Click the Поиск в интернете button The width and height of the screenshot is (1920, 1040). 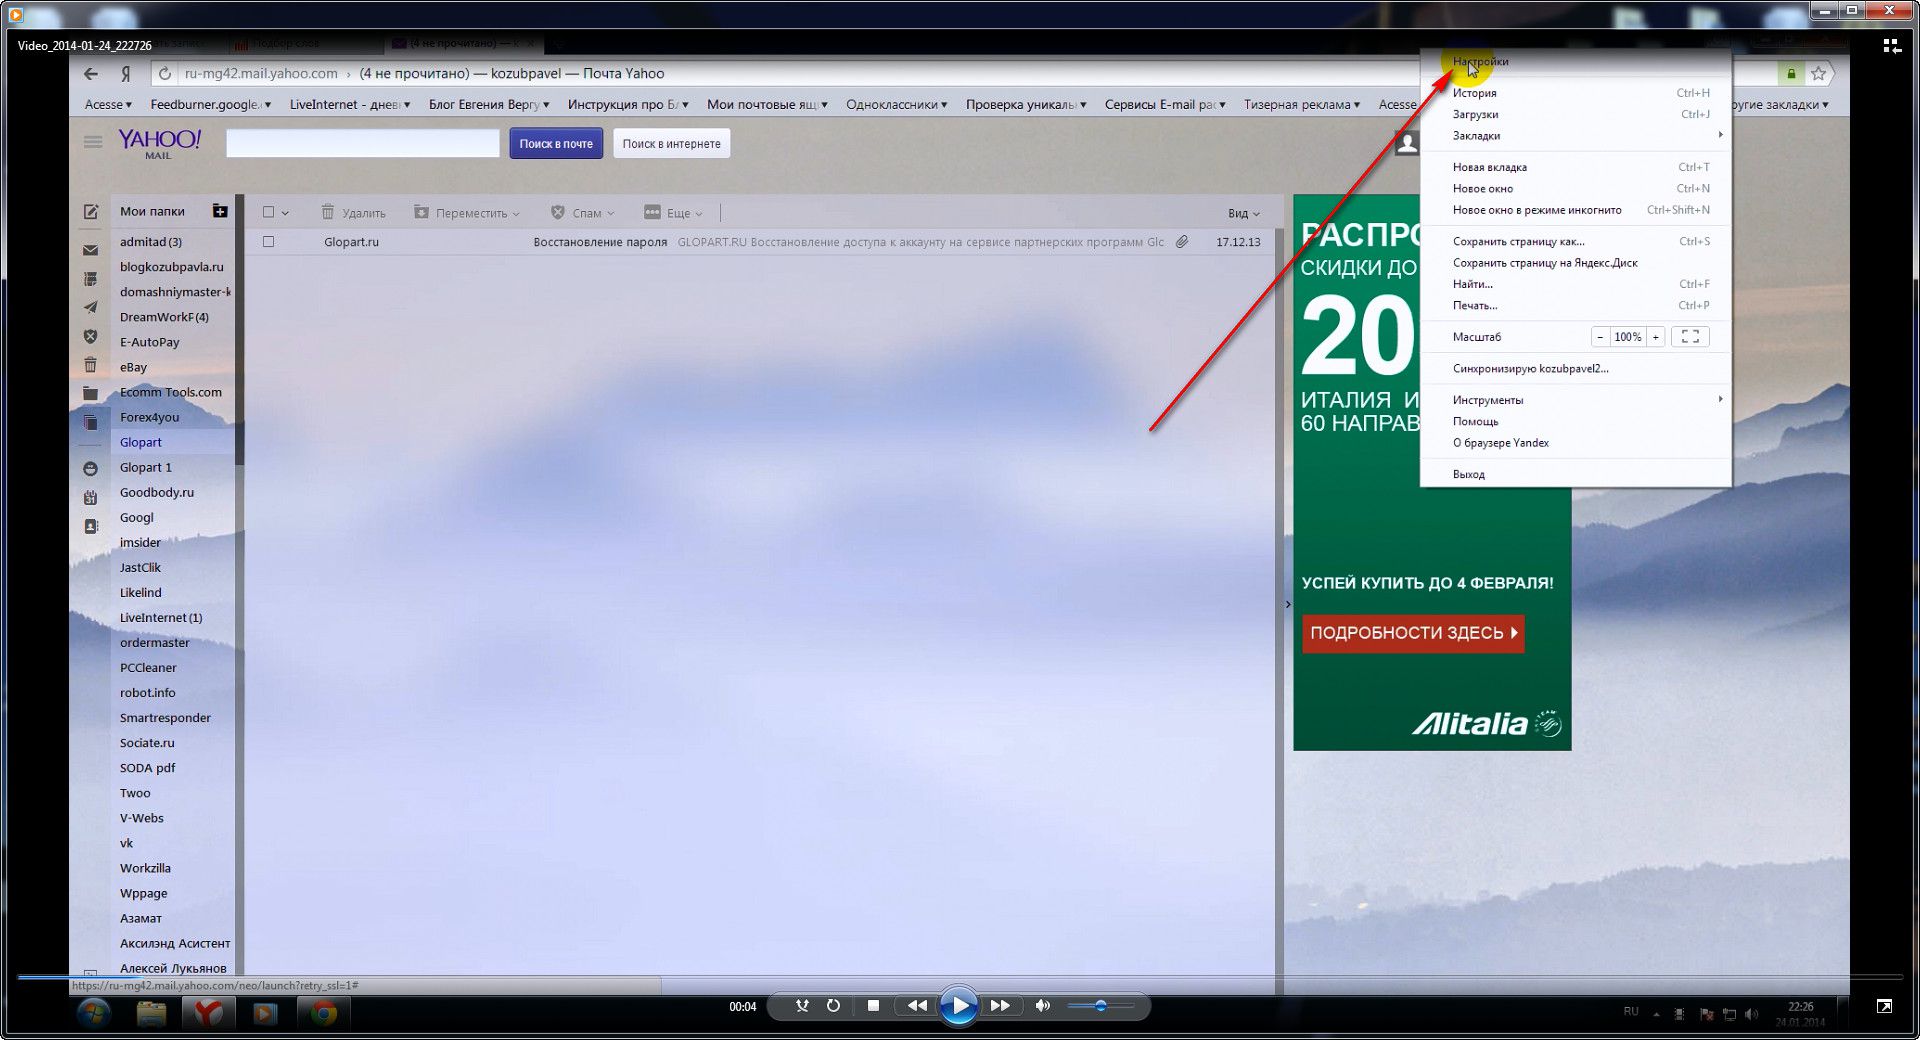tap(671, 144)
